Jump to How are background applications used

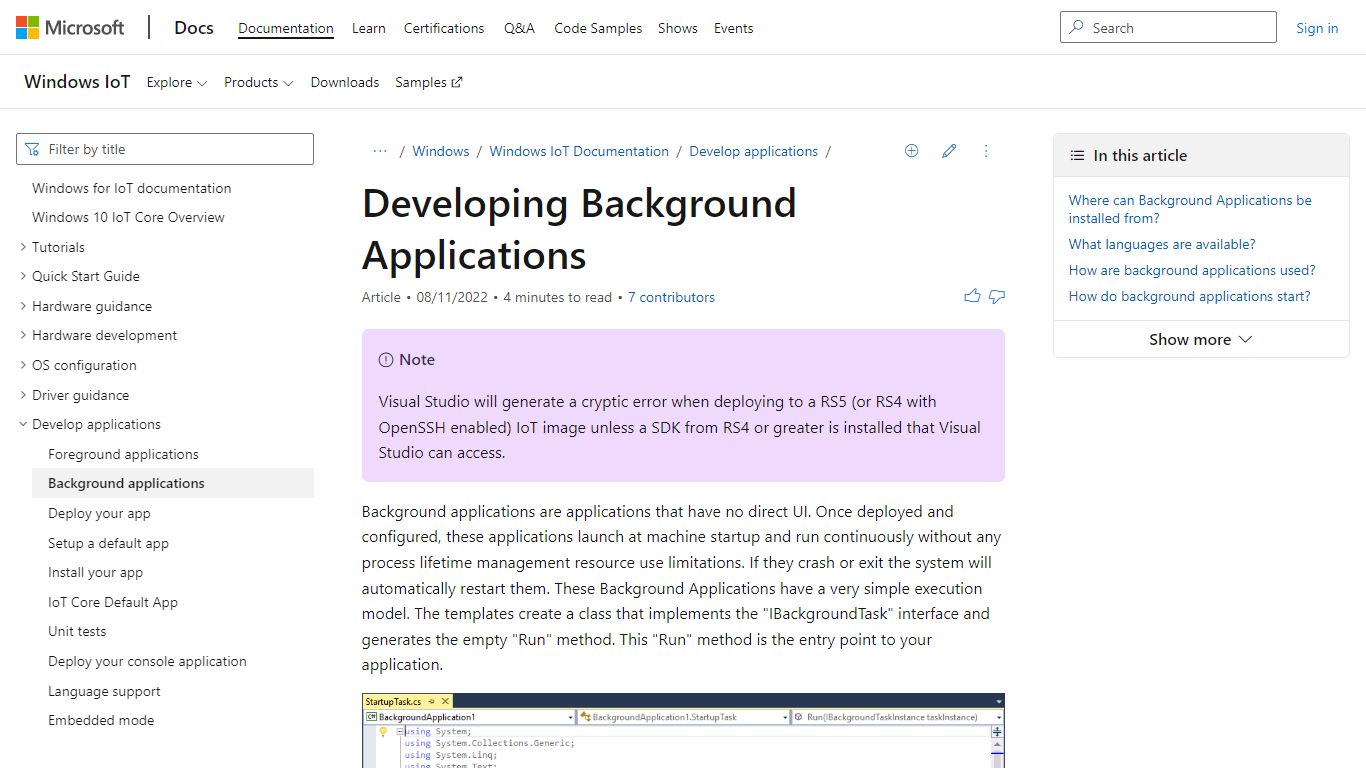[1192, 270]
